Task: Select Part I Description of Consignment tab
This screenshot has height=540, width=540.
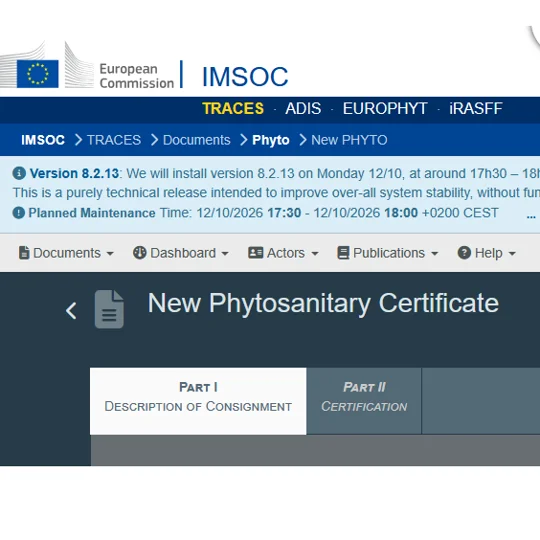Action: click(x=198, y=401)
